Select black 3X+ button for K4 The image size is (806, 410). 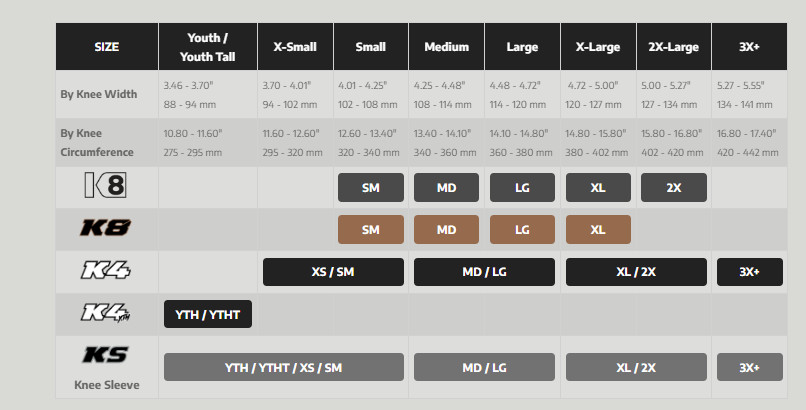[750, 272]
